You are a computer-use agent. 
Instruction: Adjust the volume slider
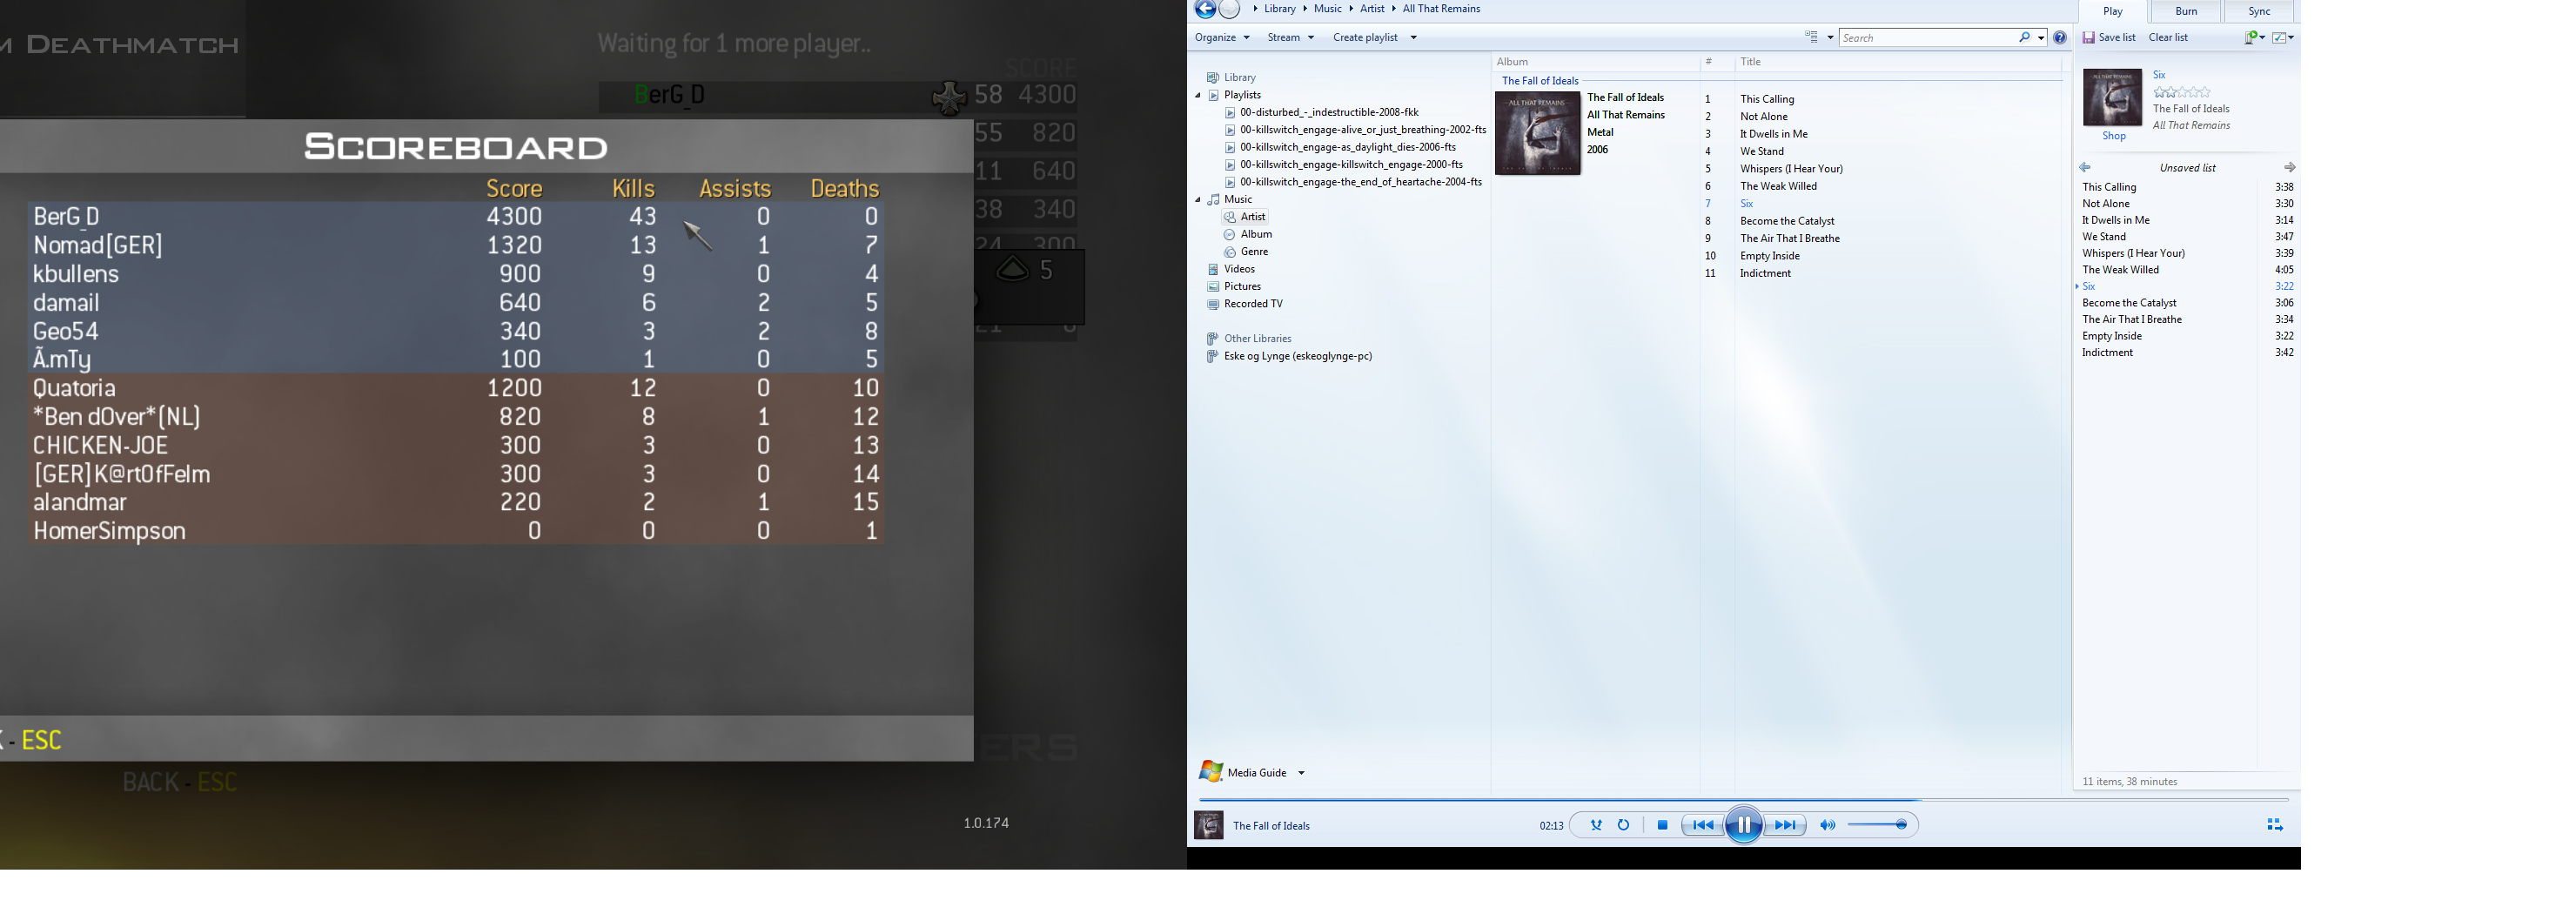coord(1876,825)
